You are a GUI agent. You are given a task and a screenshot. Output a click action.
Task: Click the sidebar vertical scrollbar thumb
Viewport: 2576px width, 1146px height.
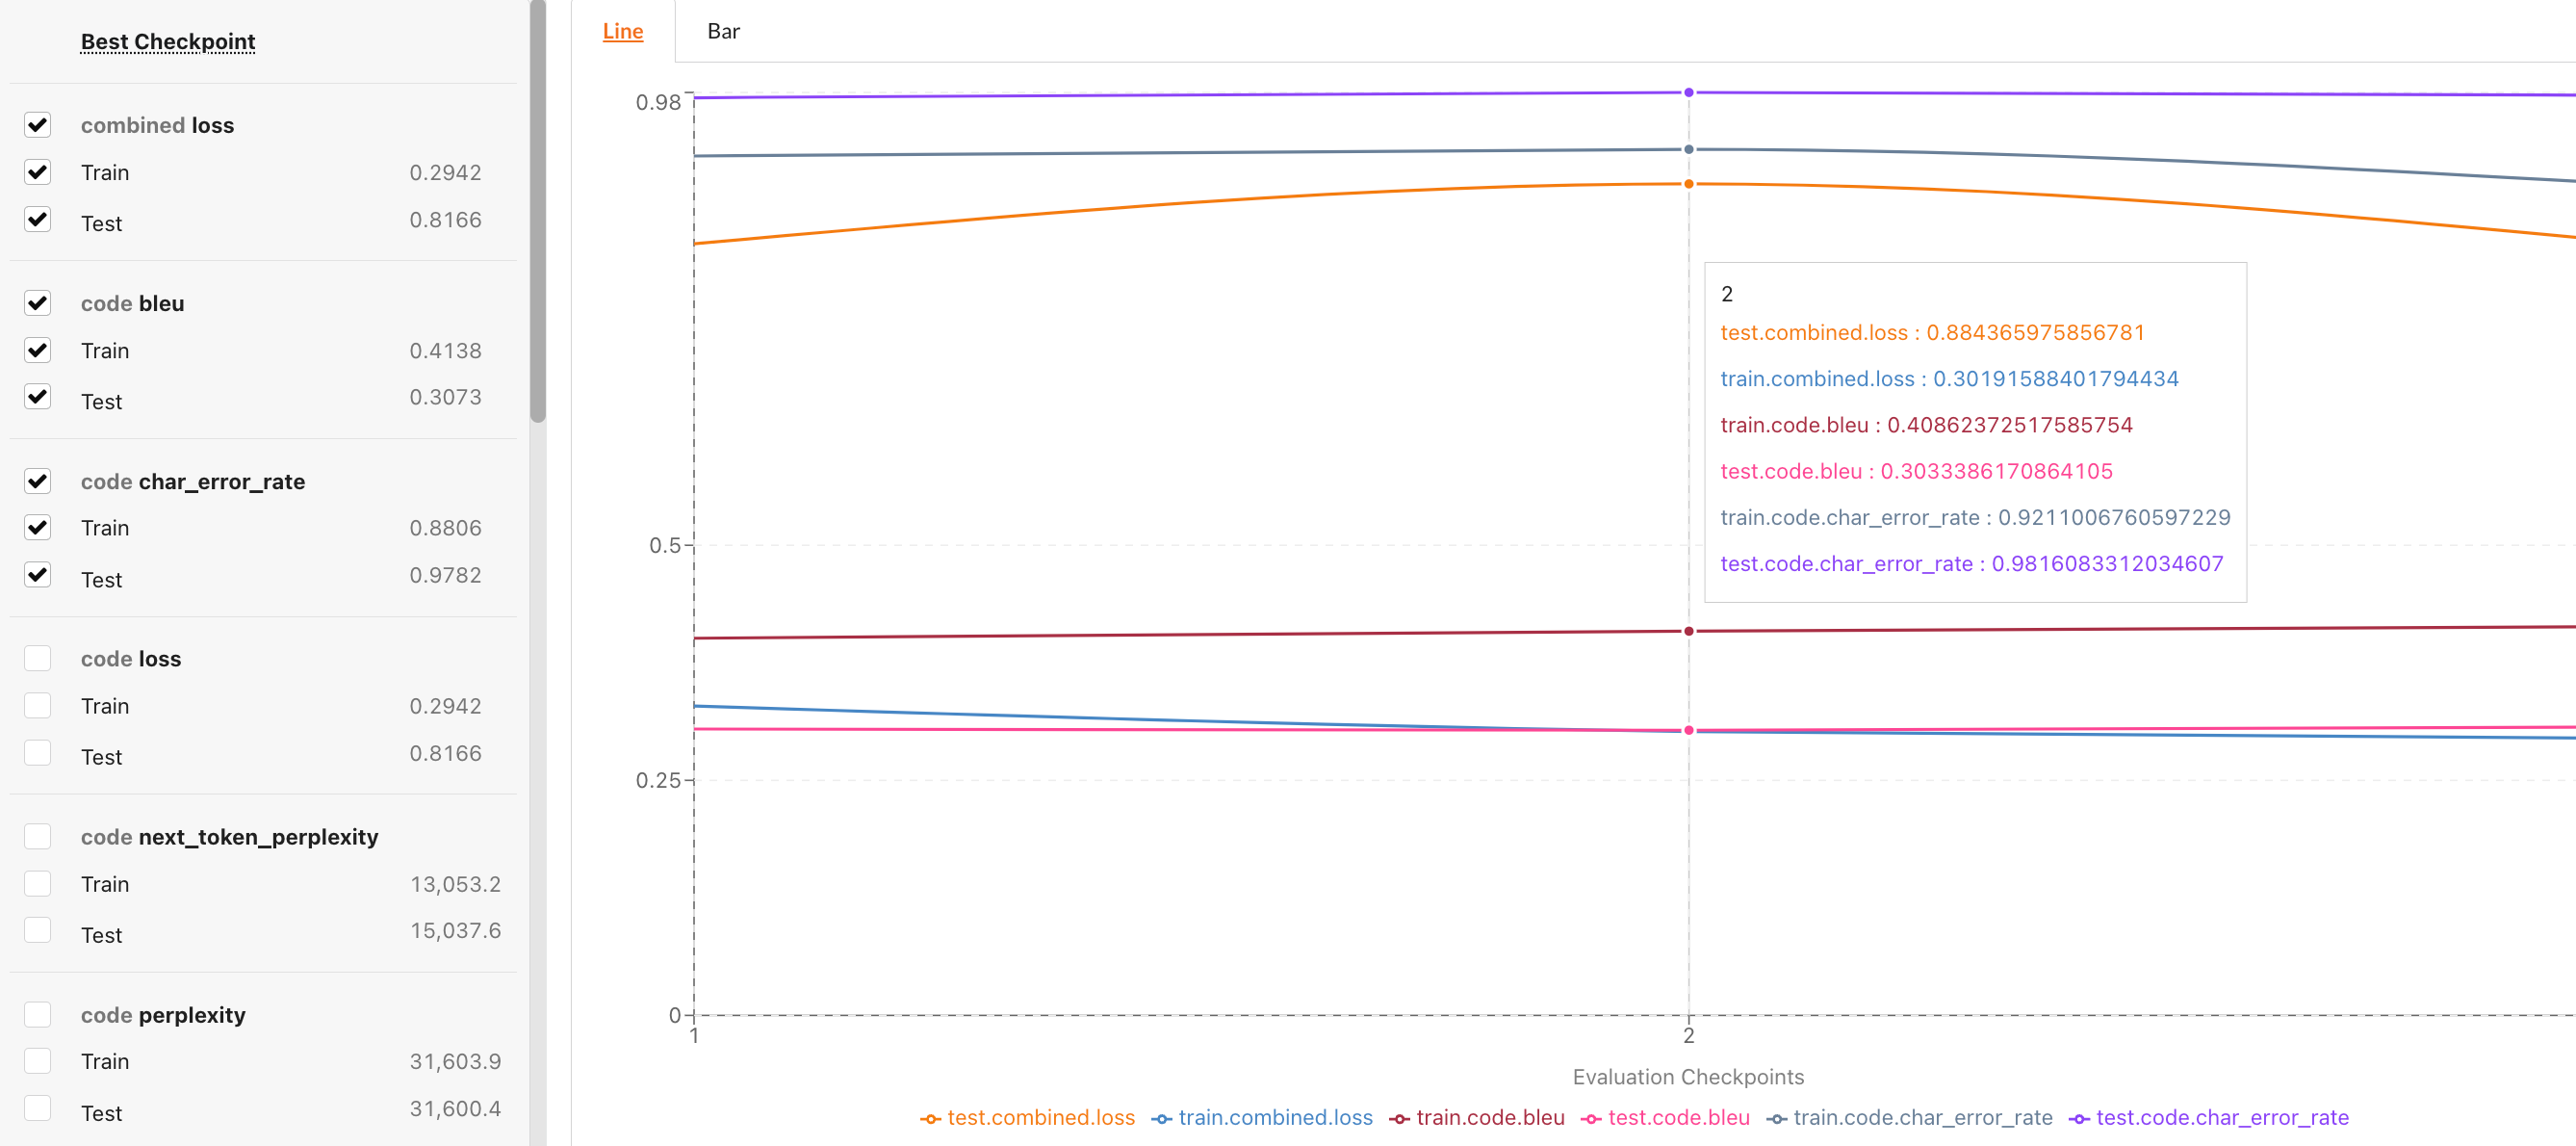(x=538, y=210)
